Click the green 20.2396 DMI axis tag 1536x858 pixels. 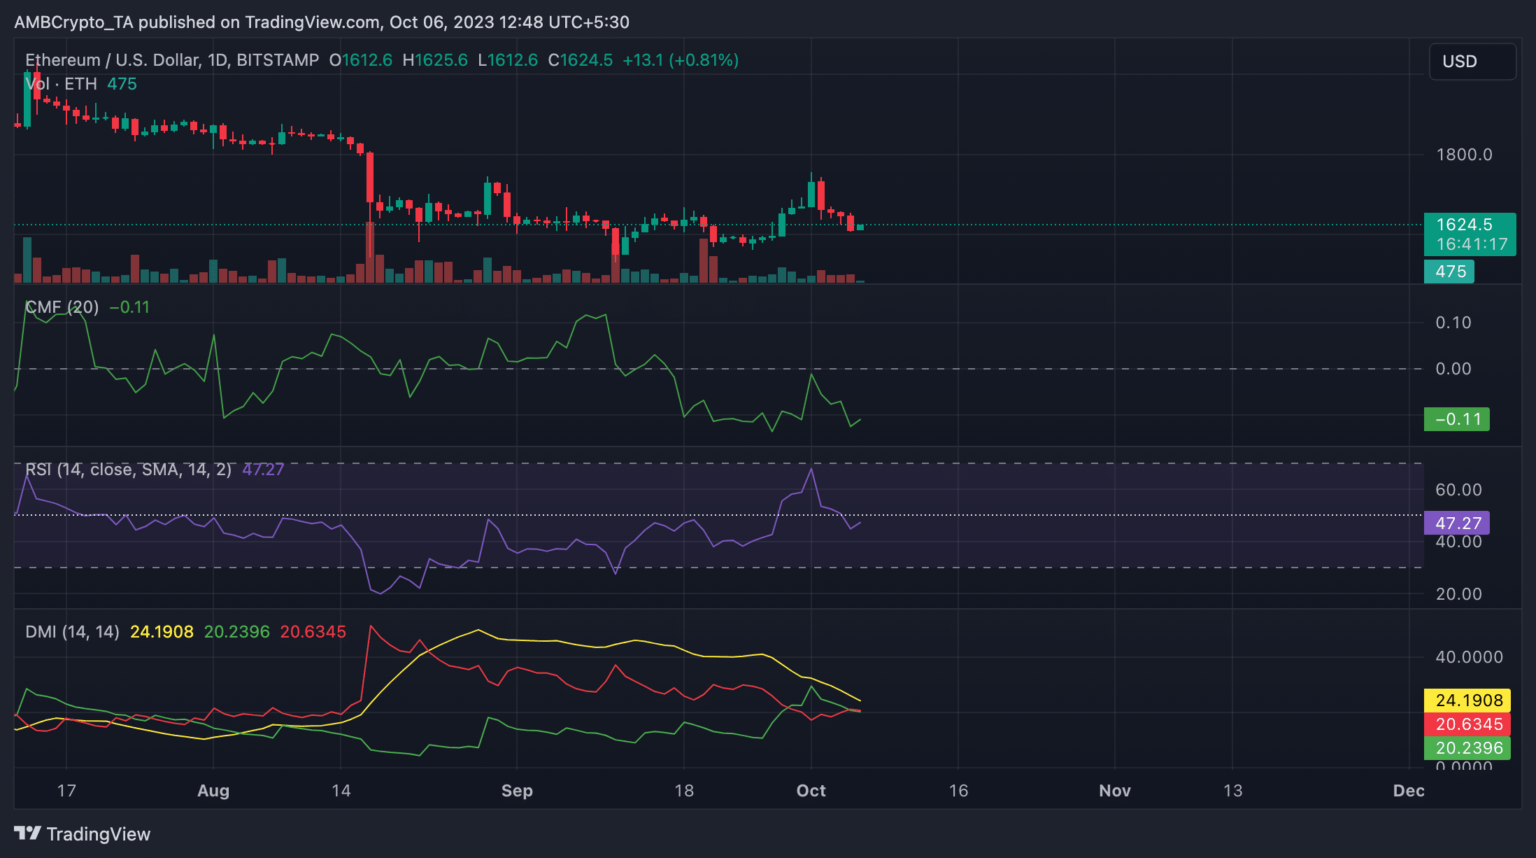(x=1467, y=748)
